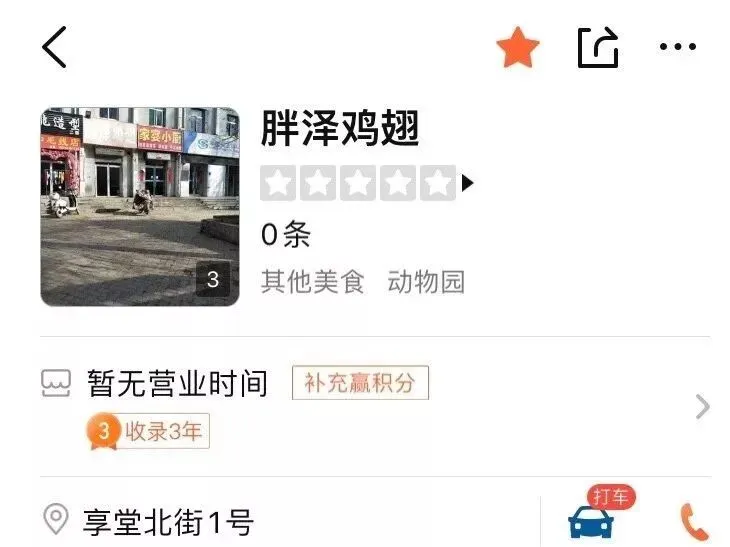Select the fifth rating star
Screen dimensions: 730x547
click(x=438, y=183)
